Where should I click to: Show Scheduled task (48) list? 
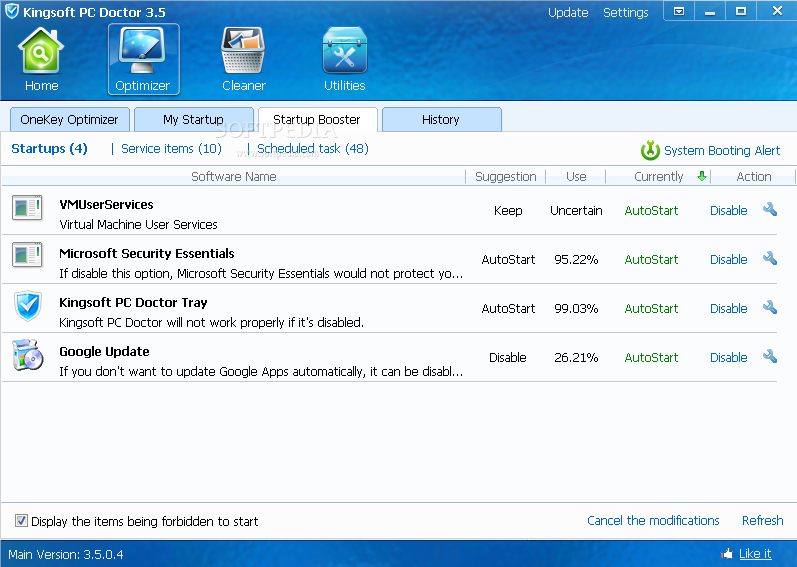[x=313, y=148]
